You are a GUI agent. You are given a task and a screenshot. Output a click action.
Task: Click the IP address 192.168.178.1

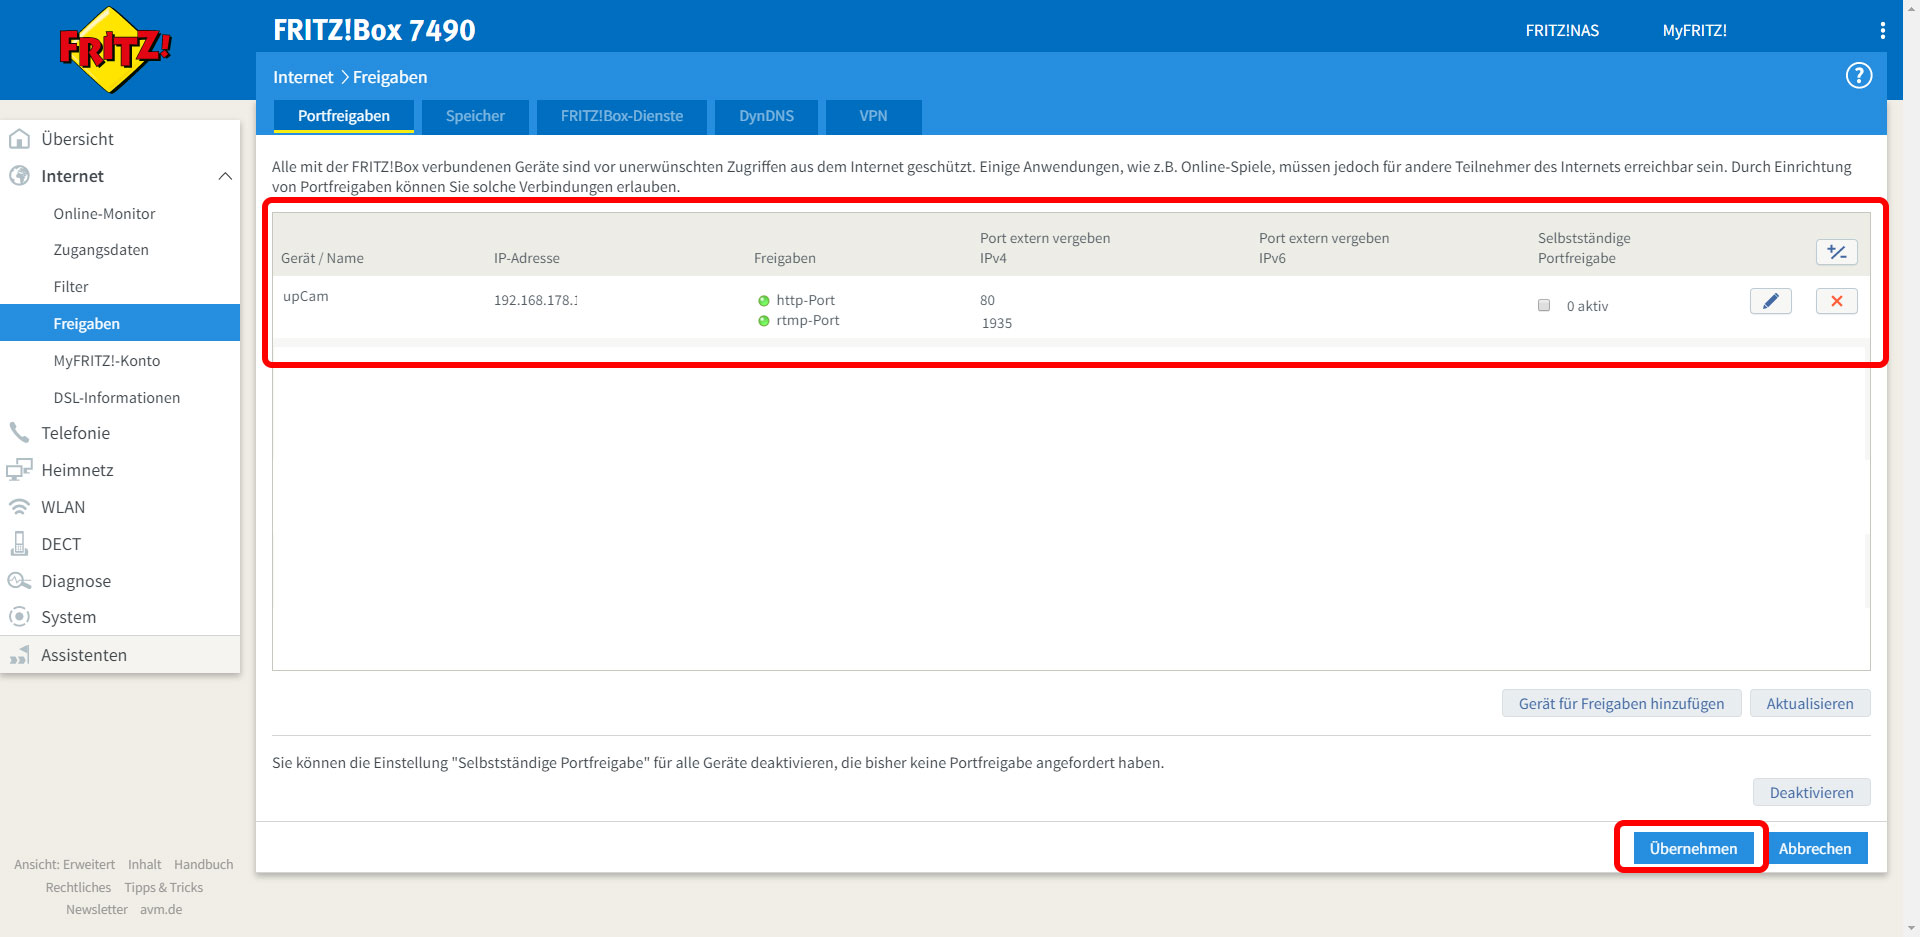(535, 300)
